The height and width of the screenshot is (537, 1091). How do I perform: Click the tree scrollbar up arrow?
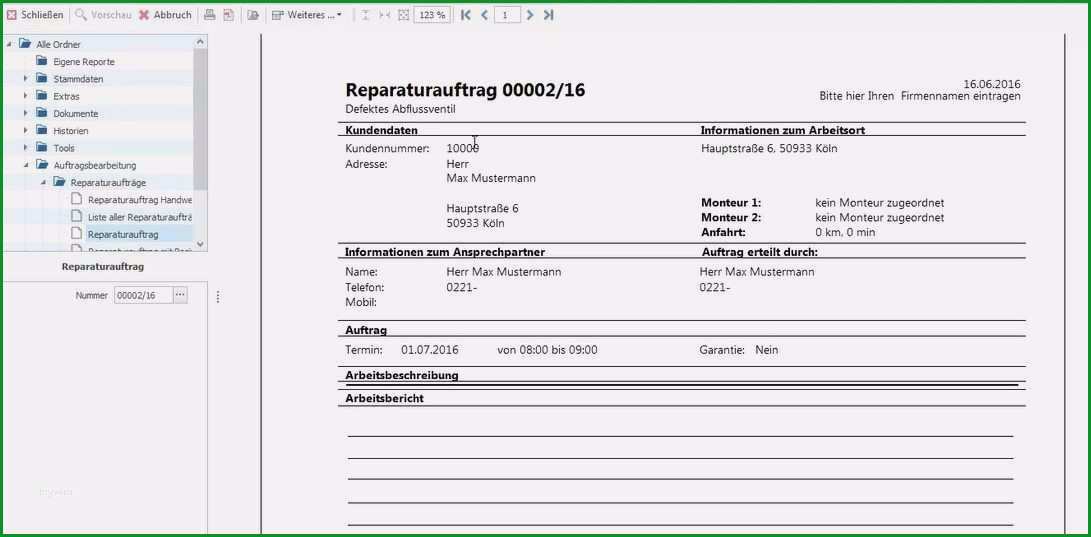click(200, 41)
